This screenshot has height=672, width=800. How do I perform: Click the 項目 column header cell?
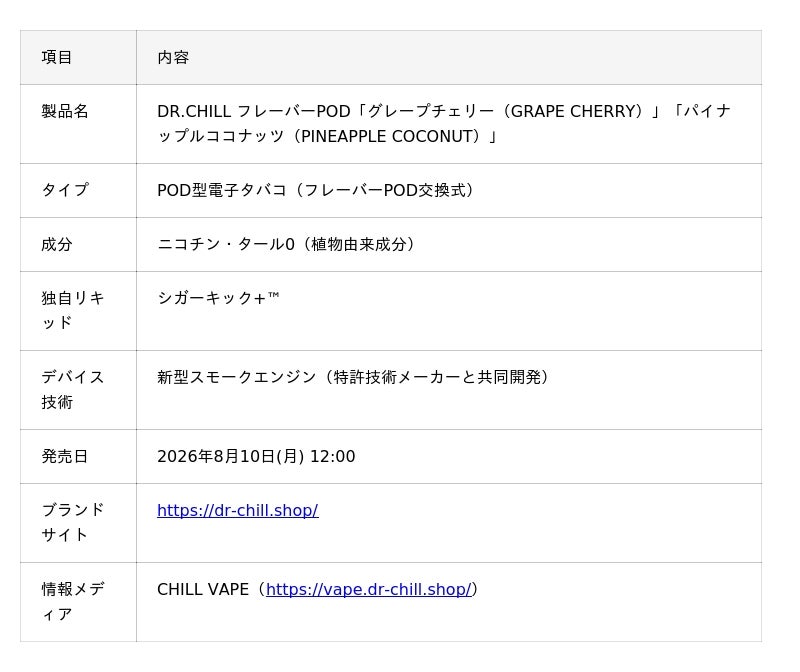click(78, 58)
